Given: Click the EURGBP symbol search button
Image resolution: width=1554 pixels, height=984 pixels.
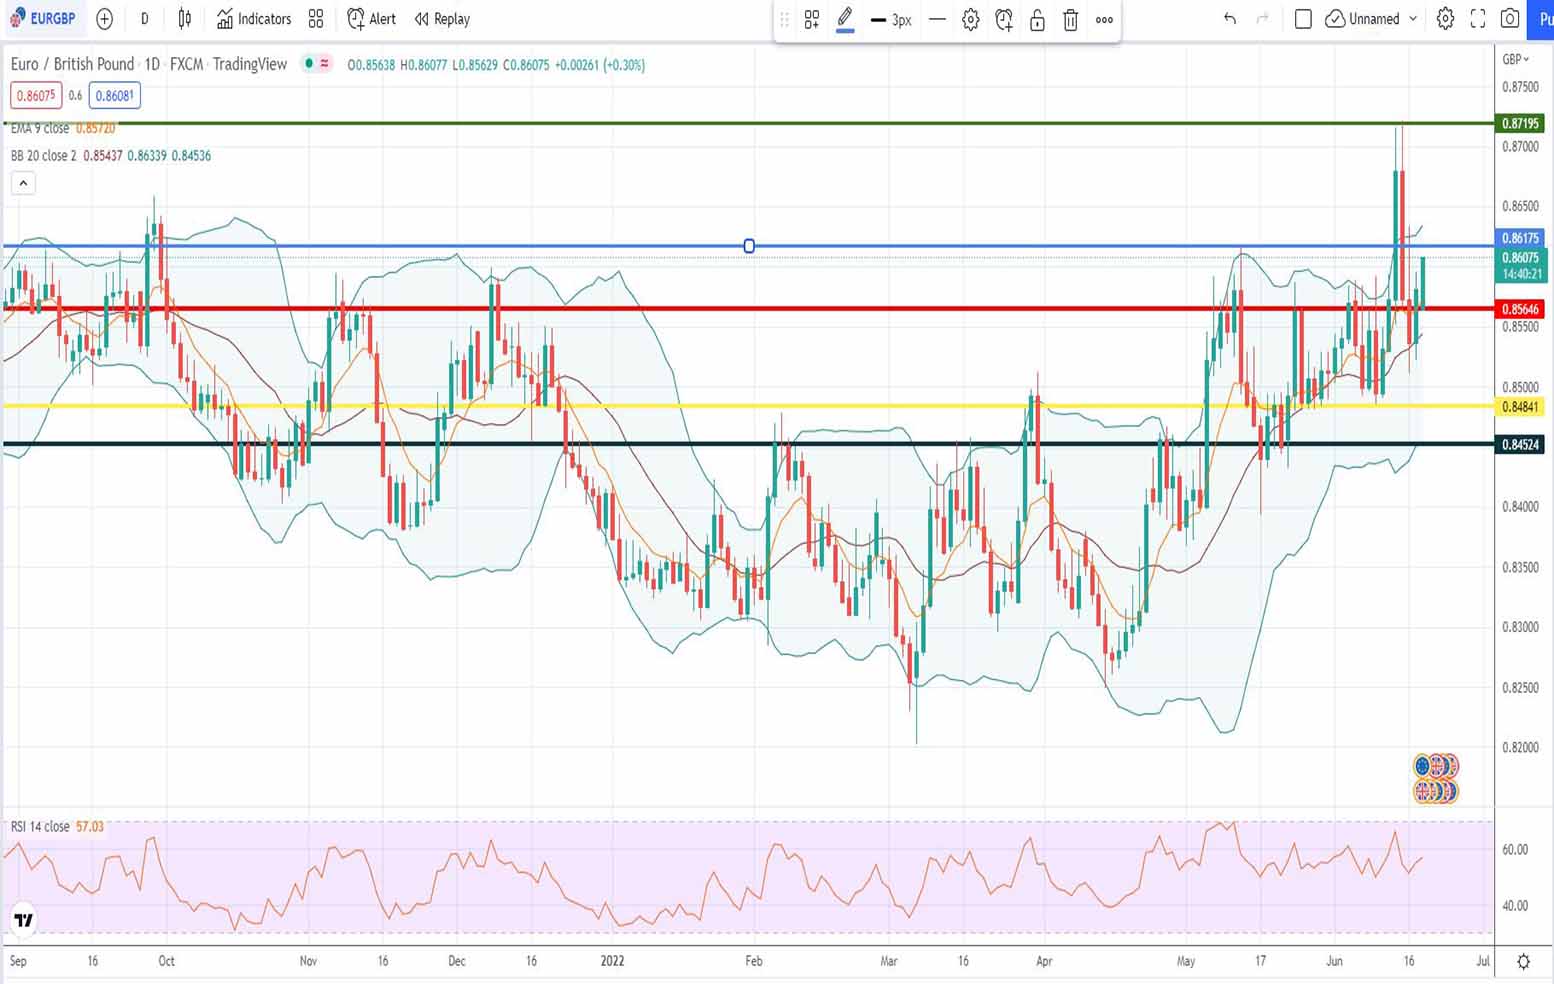Looking at the screenshot, I should coord(43,19).
